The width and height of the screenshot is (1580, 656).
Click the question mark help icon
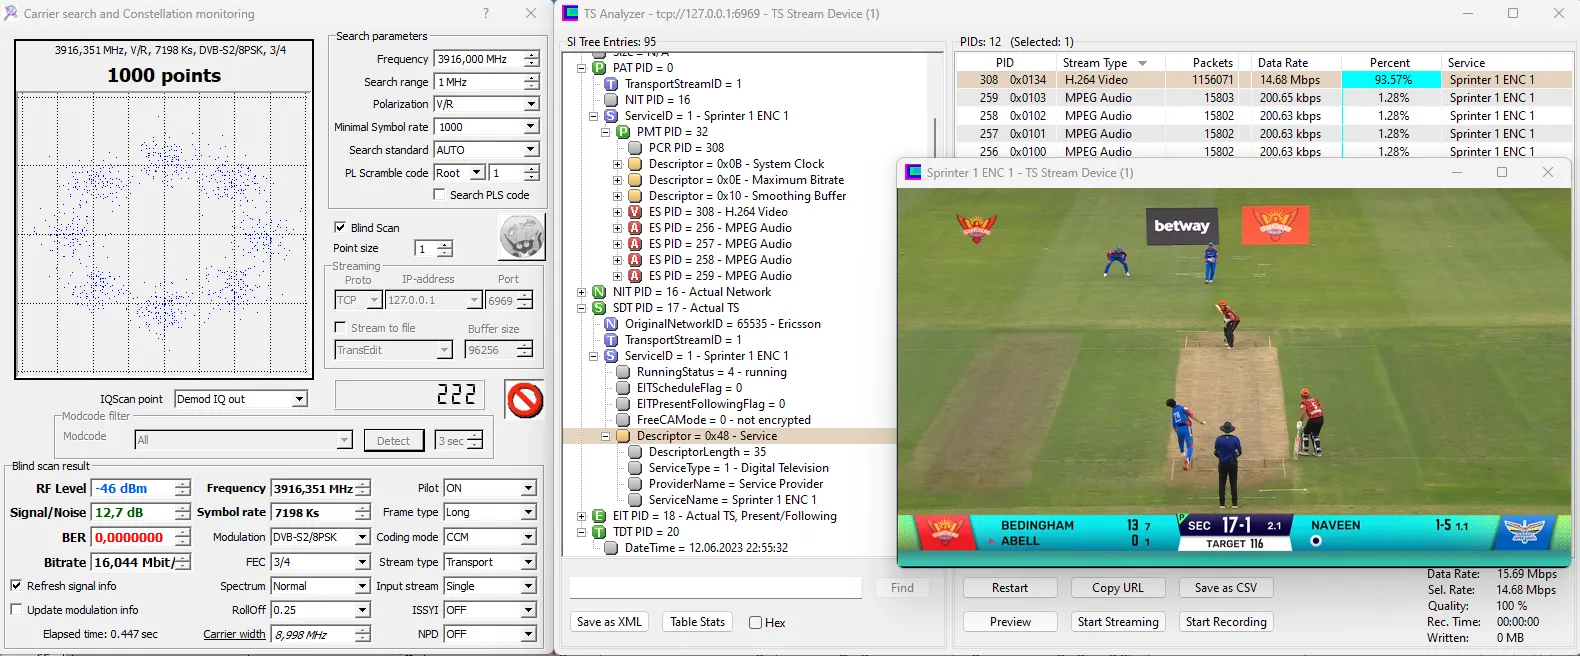486,13
